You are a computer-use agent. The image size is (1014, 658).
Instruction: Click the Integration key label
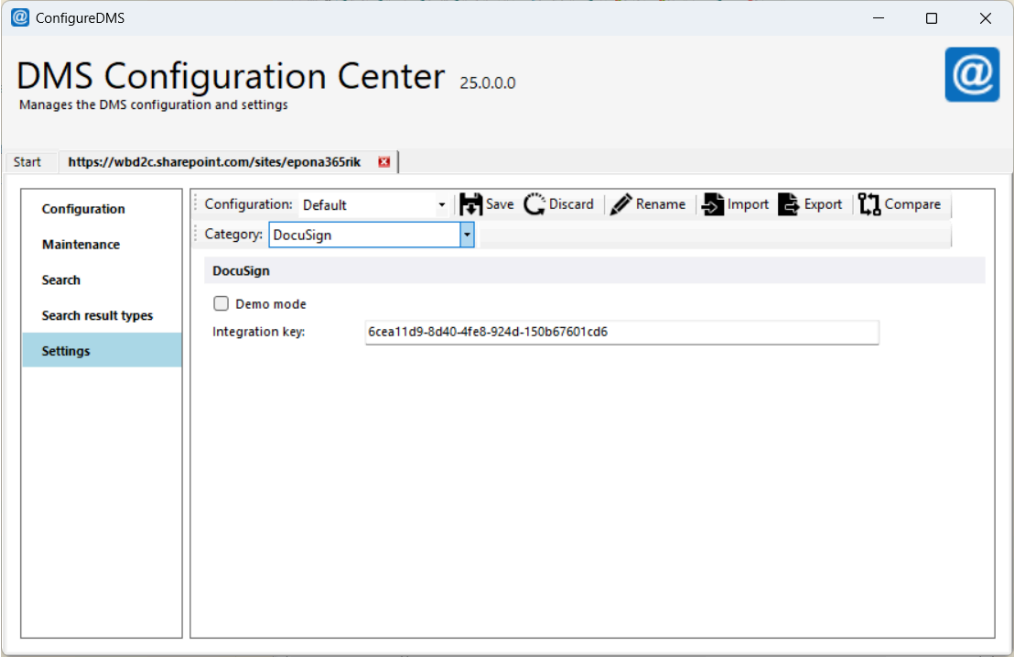coord(259,332)
